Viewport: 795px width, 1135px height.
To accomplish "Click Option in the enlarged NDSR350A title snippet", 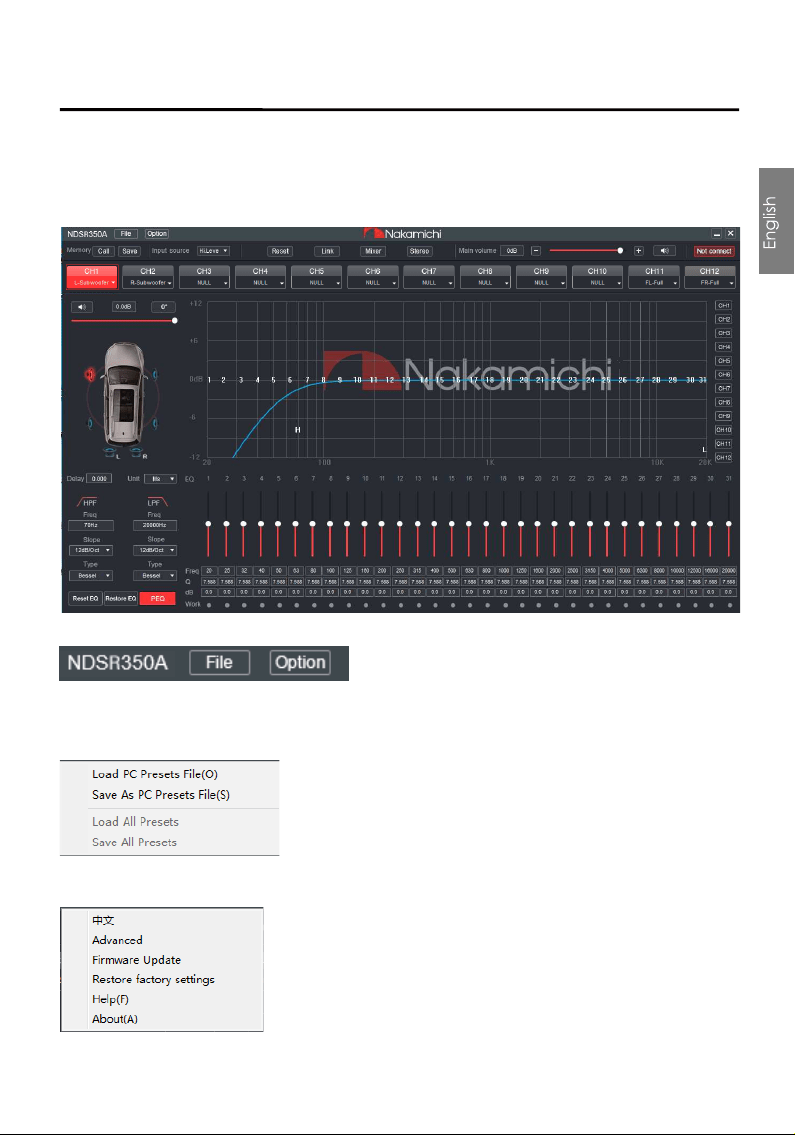I will coord(300,662).
